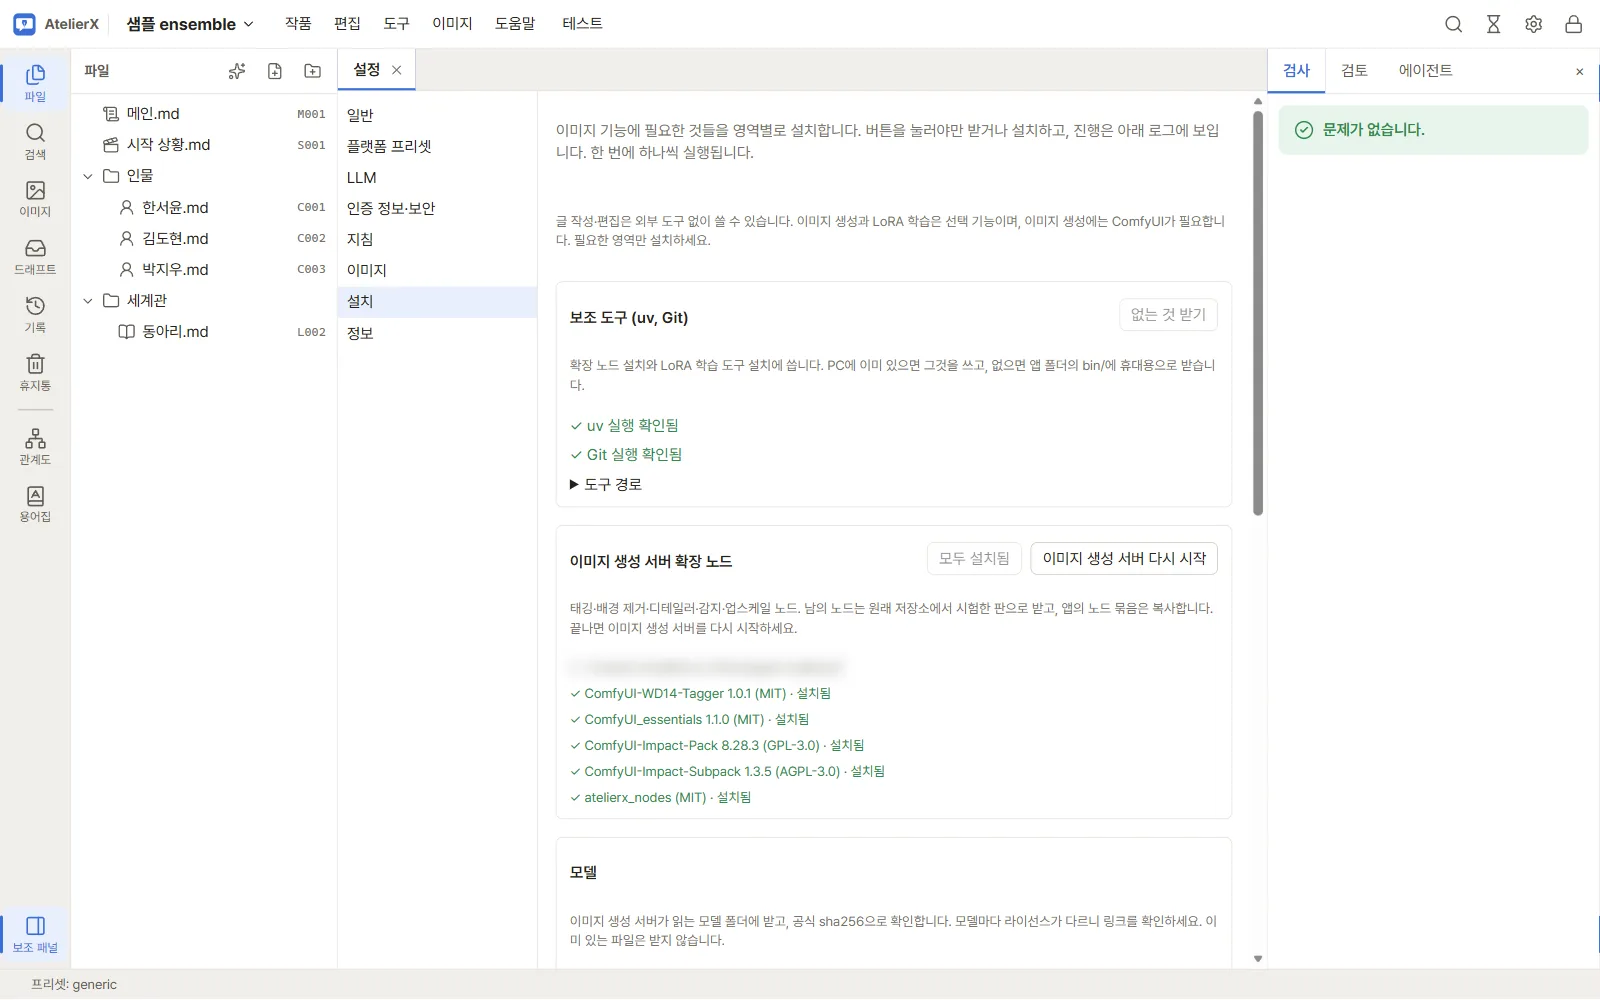Select the 검사 tab

[x=1296, y=70]
